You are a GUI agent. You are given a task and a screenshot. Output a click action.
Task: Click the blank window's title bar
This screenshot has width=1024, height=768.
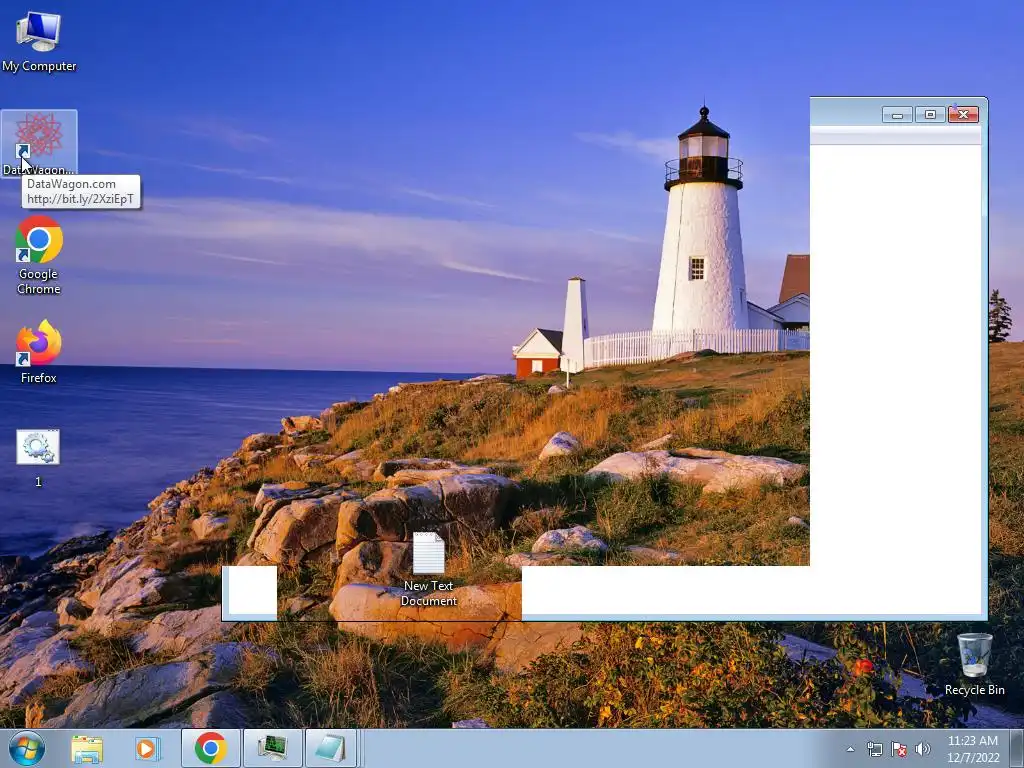tap(845, 114)
